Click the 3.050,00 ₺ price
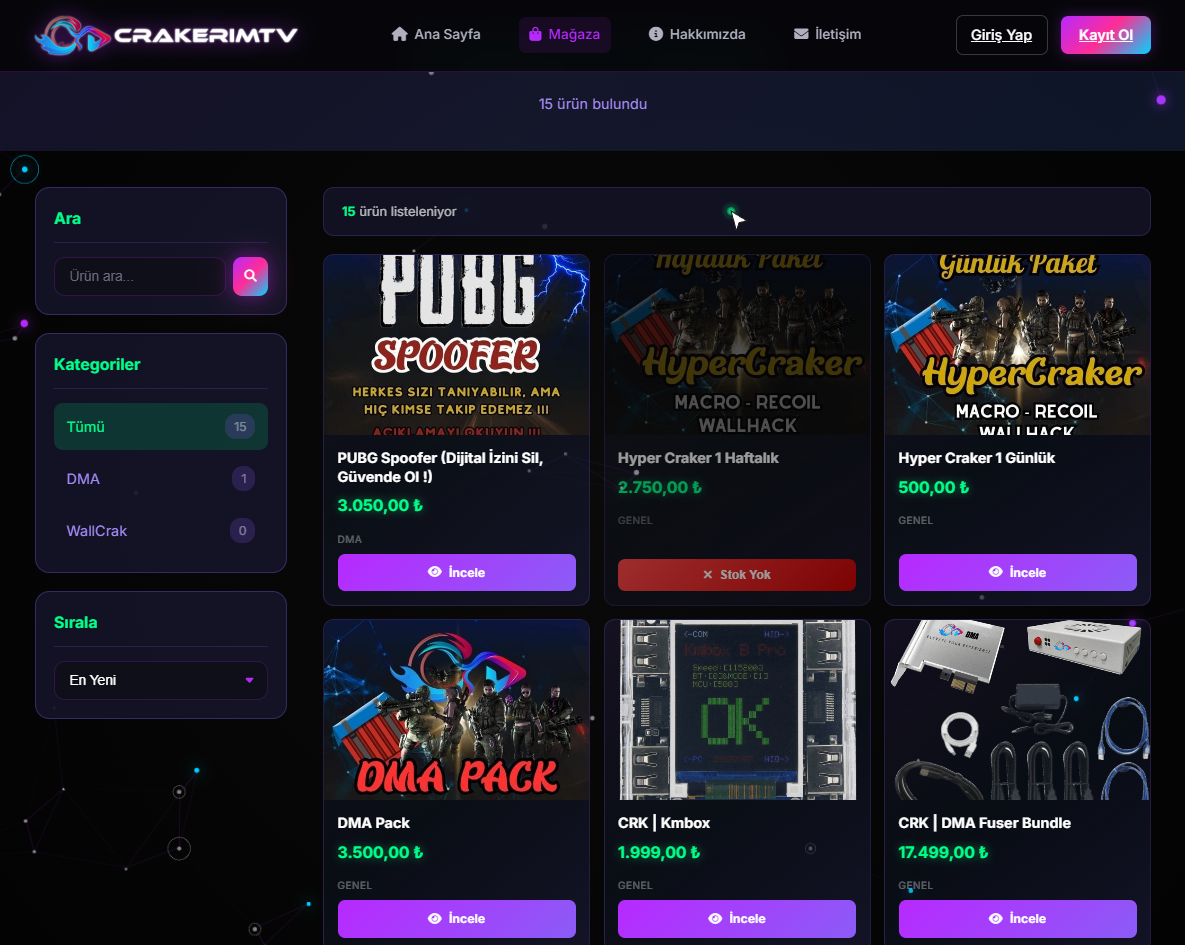Screen dimensions: 1185x945 coord(379,505)
